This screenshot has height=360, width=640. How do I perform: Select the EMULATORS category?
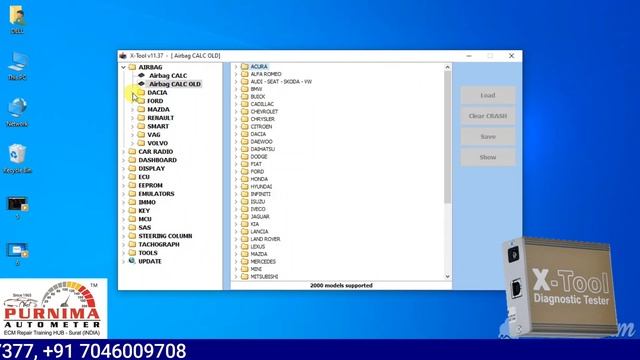(x=156, y=194)
